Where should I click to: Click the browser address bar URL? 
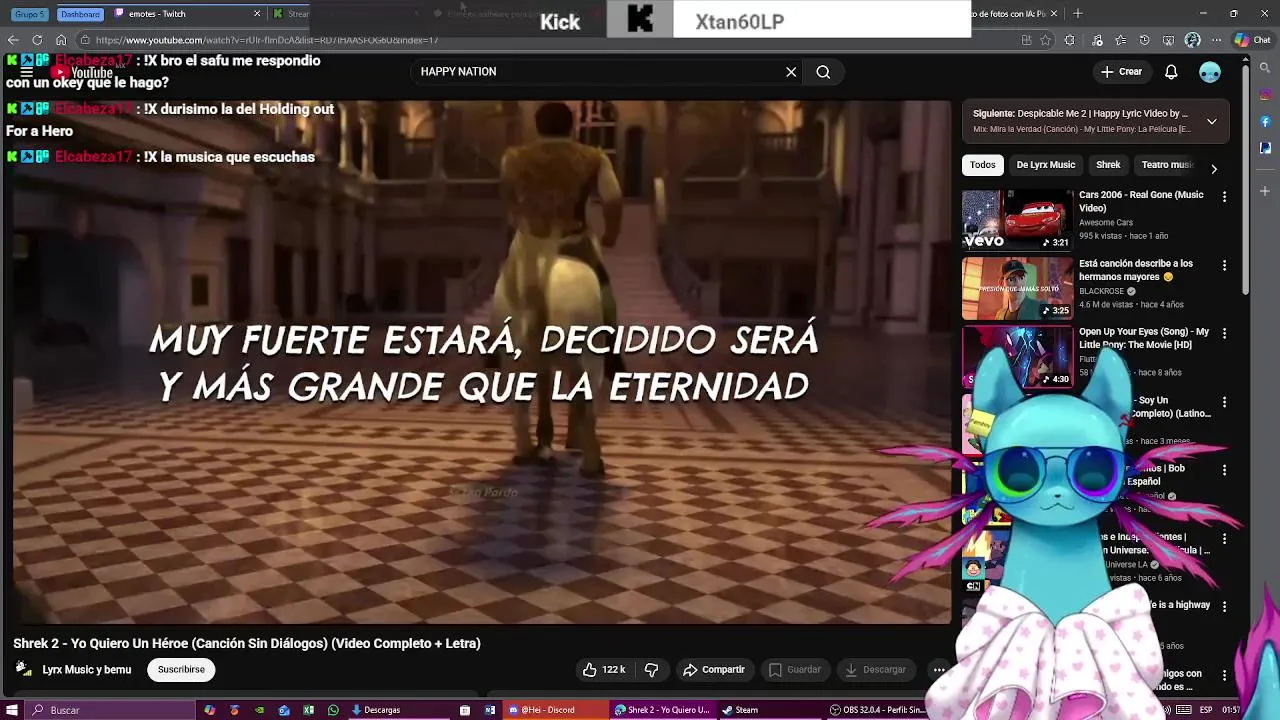coord(267,41)
